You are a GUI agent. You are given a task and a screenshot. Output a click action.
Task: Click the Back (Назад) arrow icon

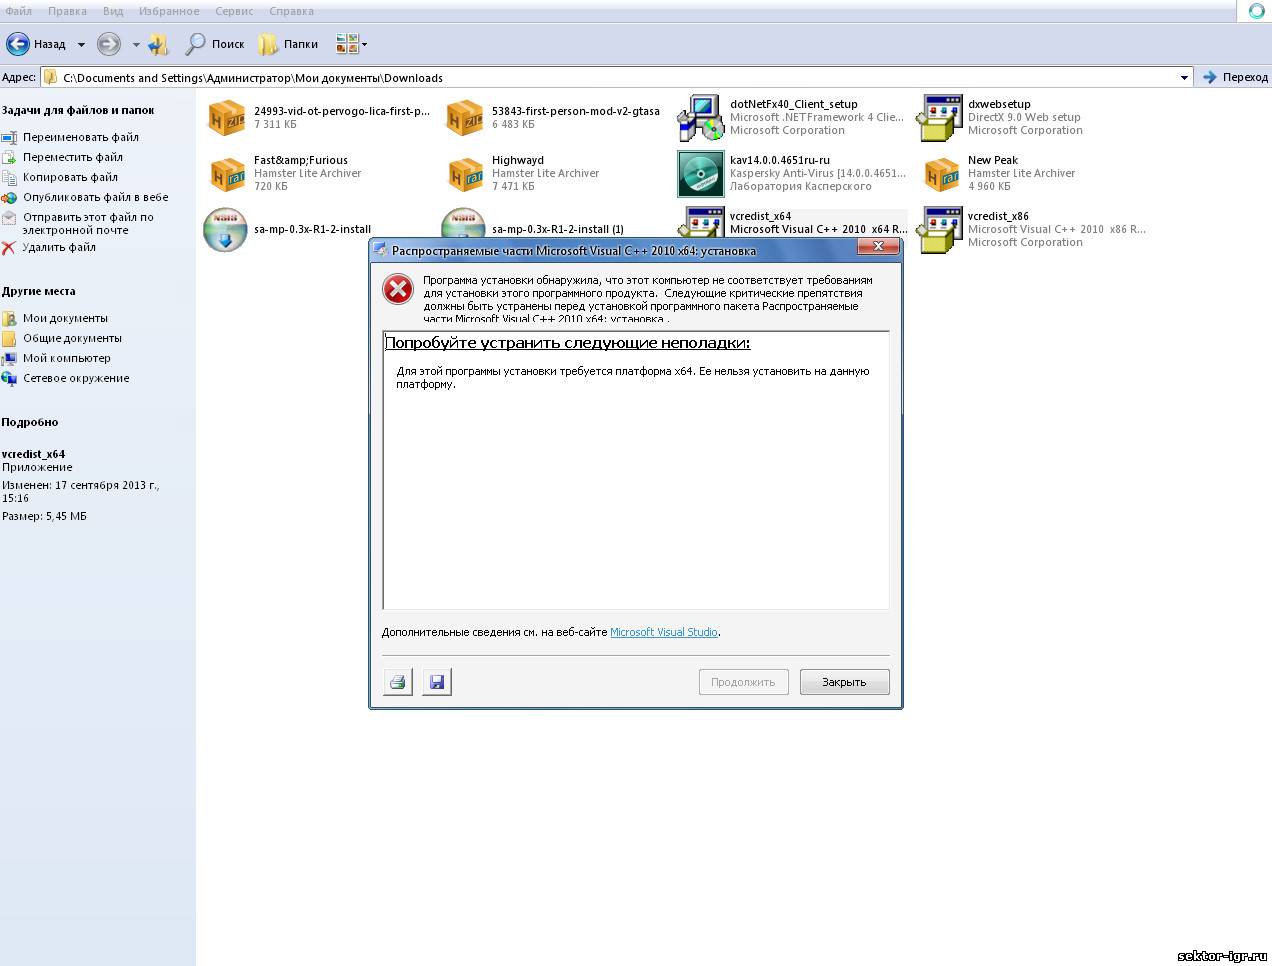coord(18,44)
